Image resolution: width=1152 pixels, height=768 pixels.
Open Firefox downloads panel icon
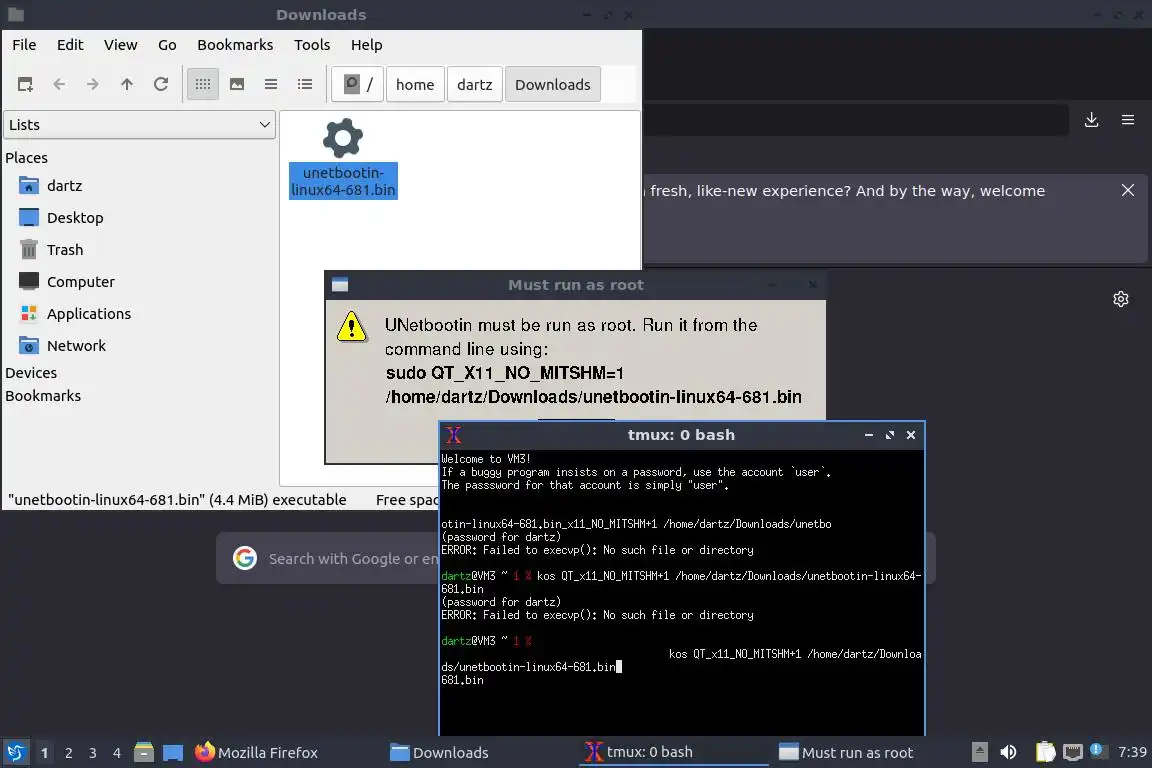click(1092, 120)
